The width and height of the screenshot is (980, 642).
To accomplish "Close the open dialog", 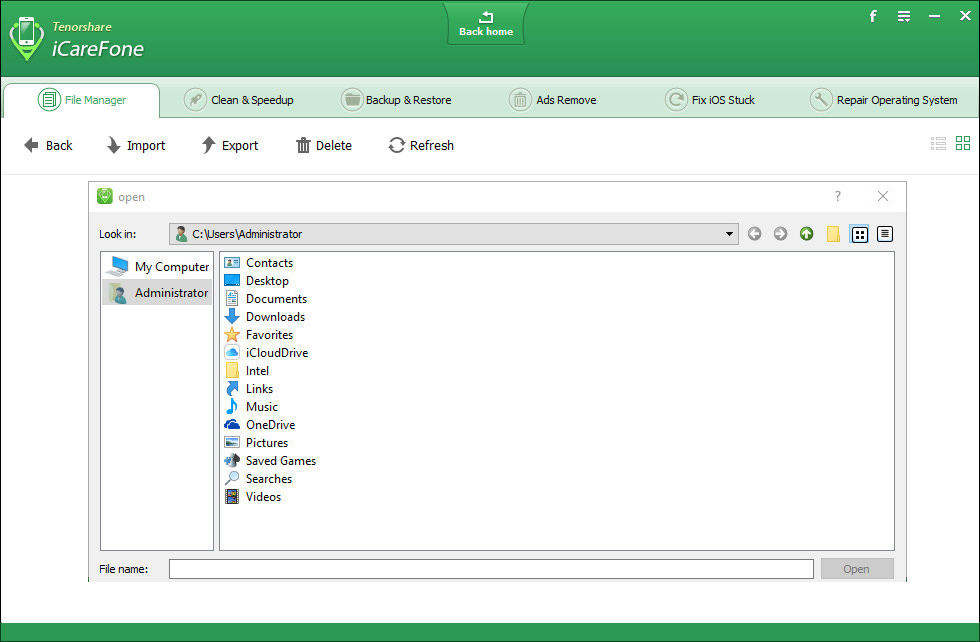I will [x=882, y=196].
